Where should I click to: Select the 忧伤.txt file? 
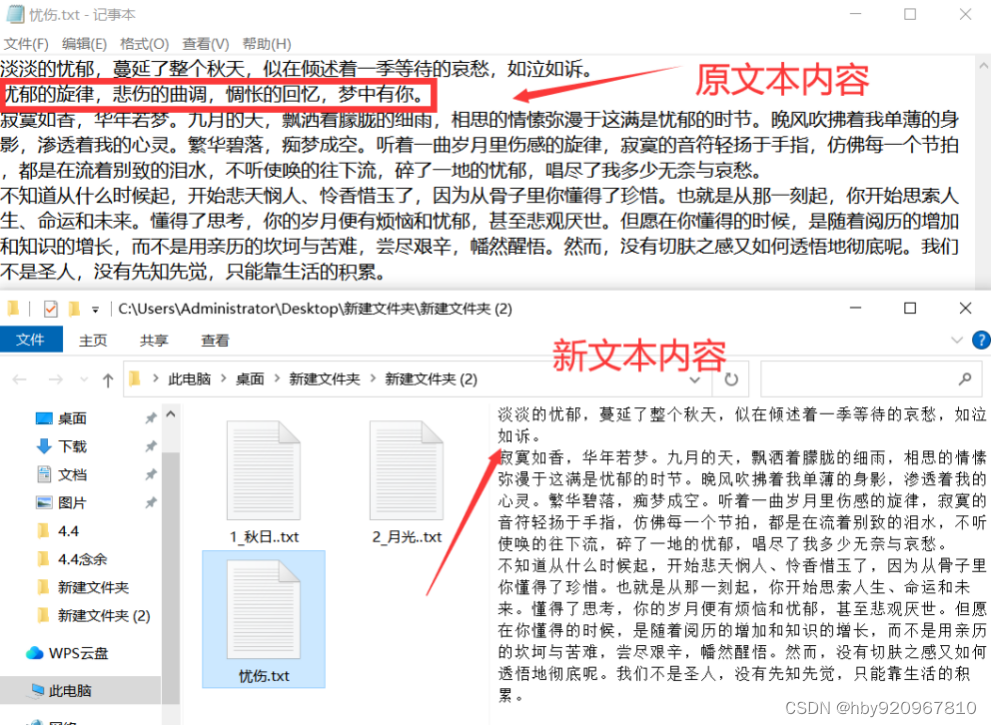tap(264, 619)
